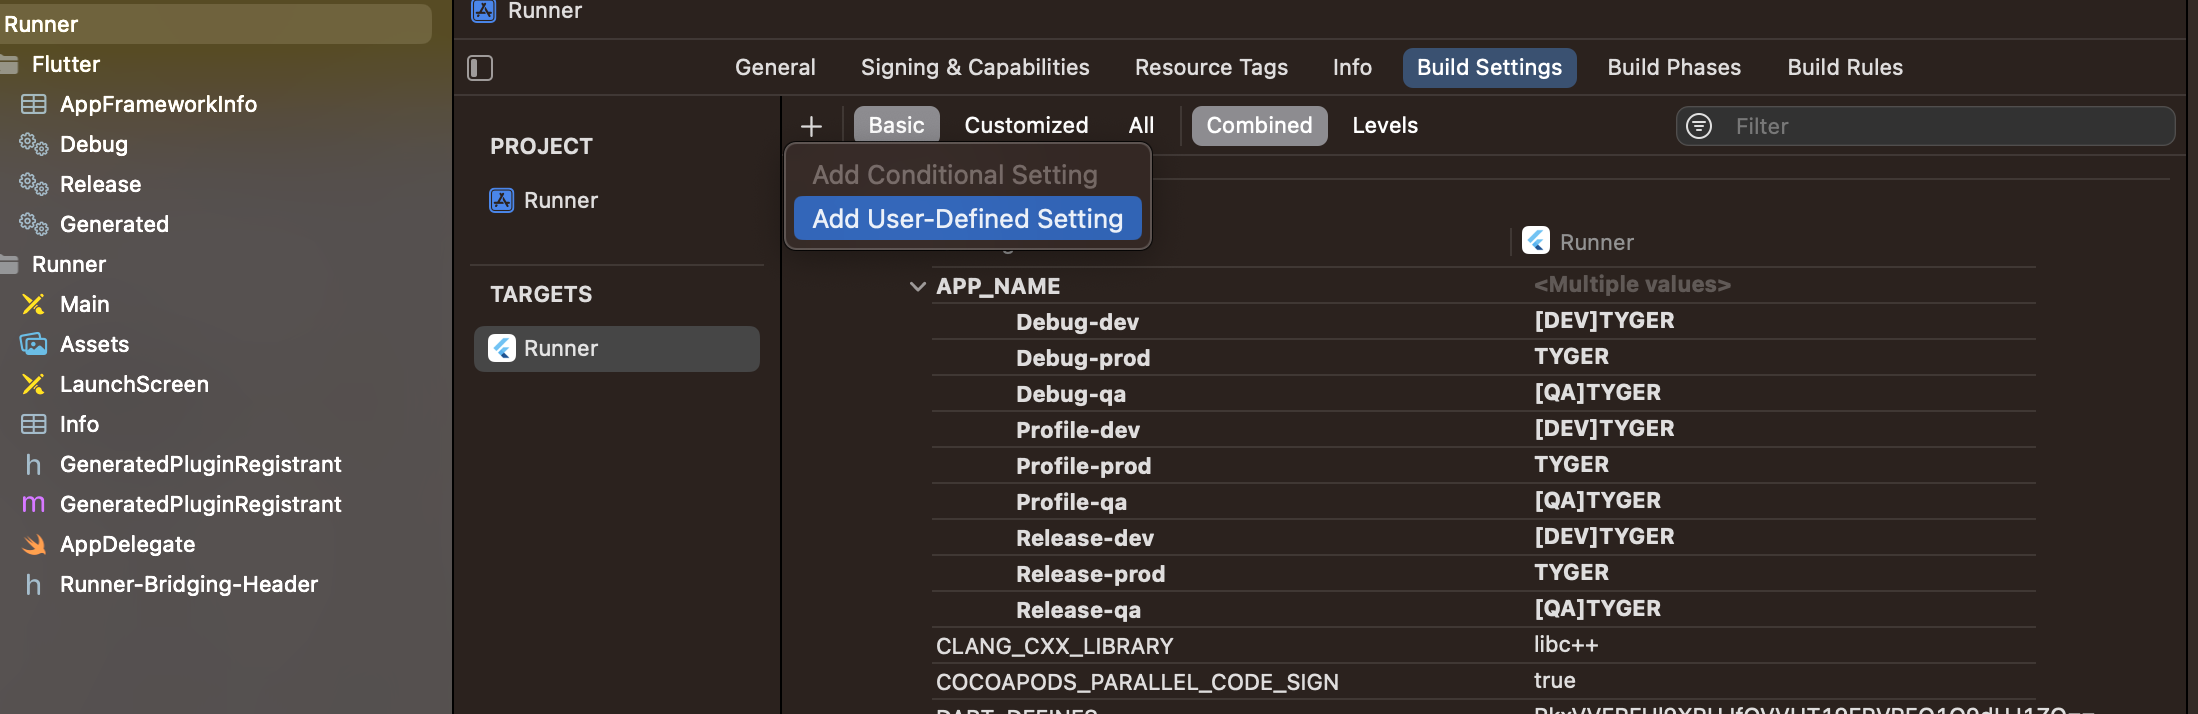Click the Runner project blueprint icon under PROJECT
This screenshot has width=2198, height=714.
(x=501, y=200)
